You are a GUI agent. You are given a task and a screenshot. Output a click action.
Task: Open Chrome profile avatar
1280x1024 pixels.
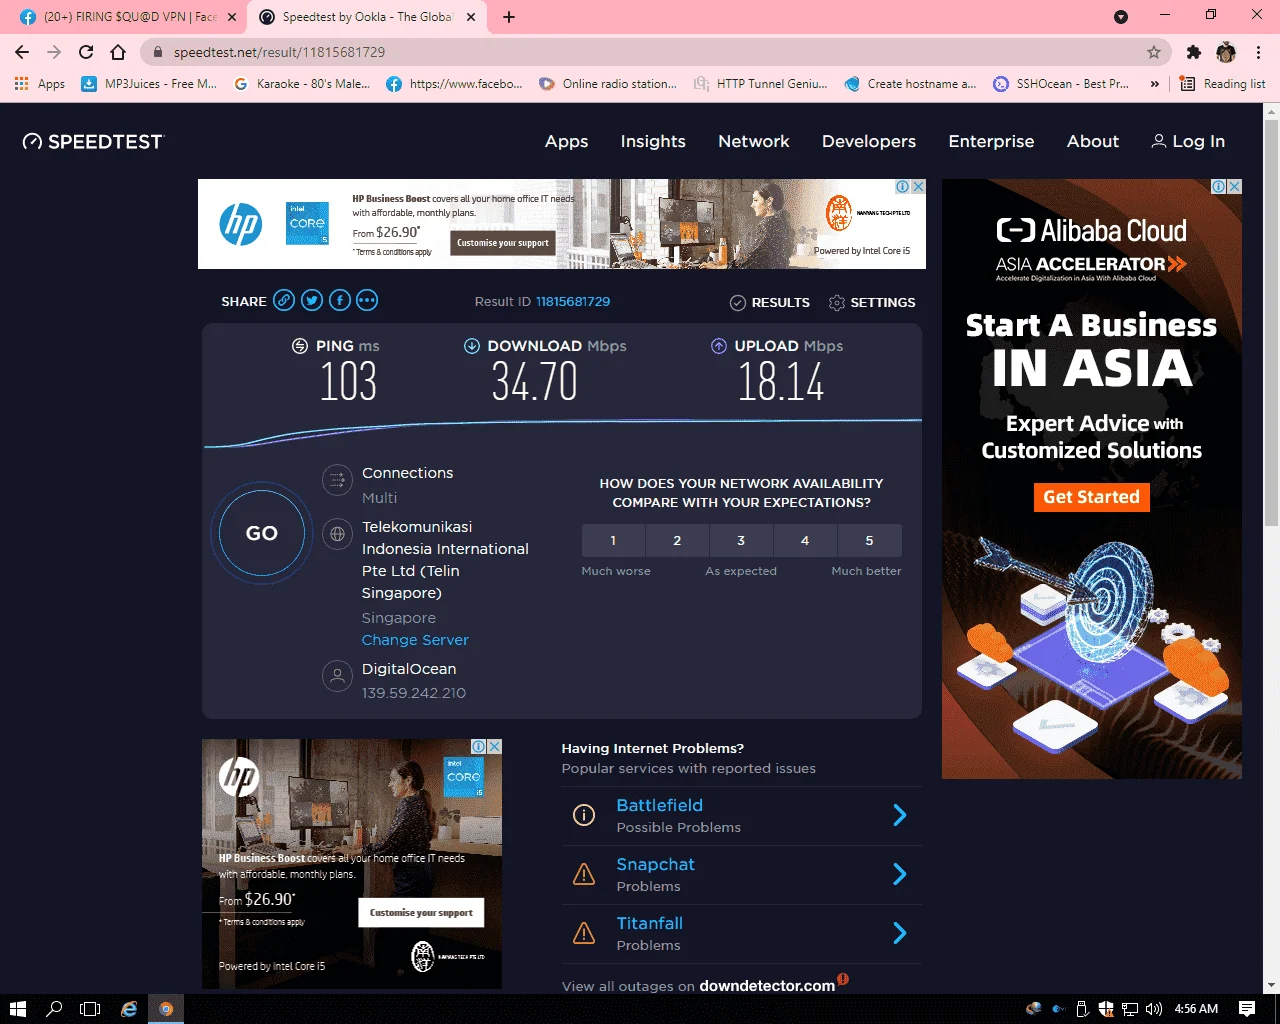(1226, 52)
